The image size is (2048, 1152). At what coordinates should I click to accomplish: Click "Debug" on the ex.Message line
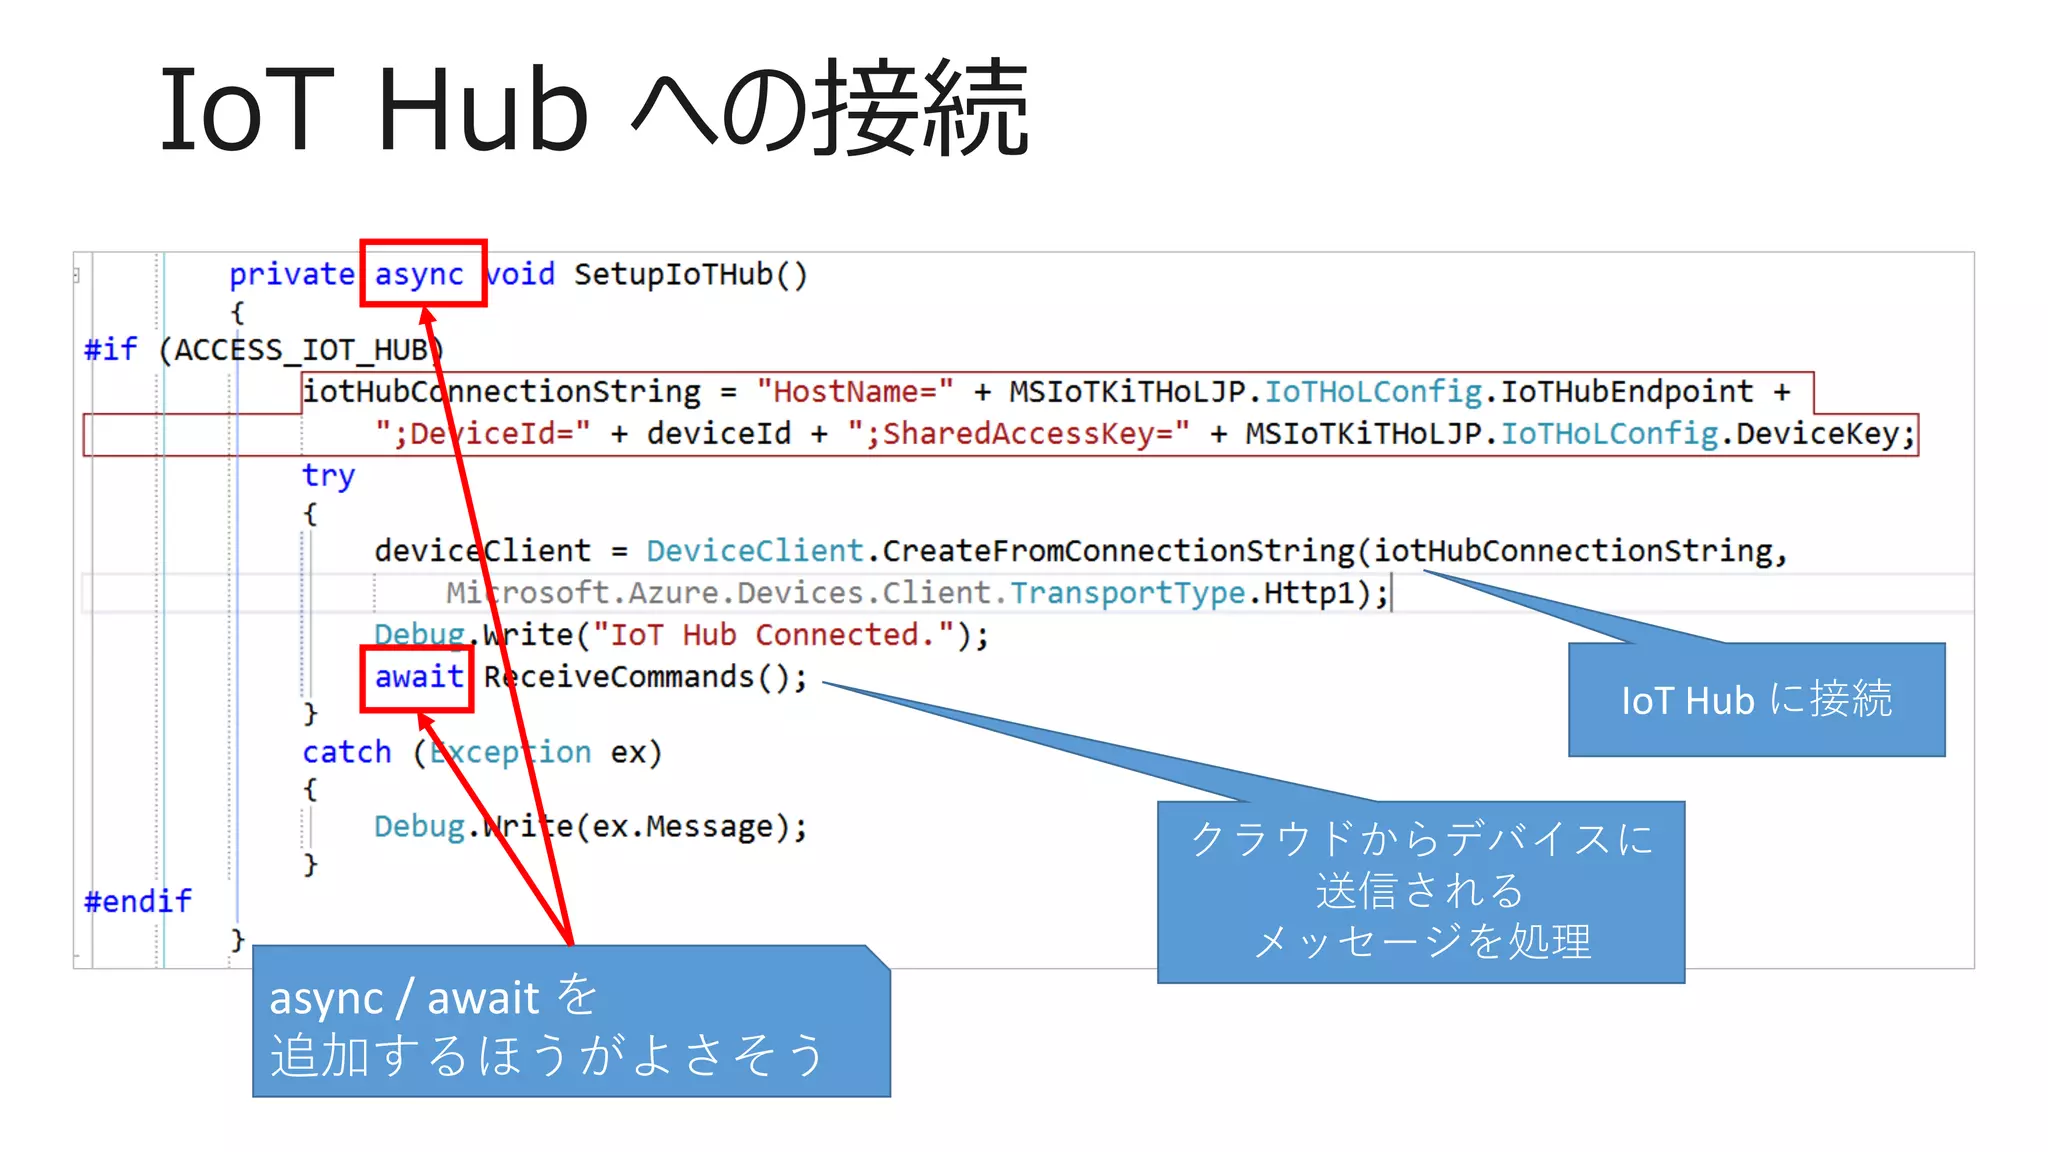click(x=419, y=827)
